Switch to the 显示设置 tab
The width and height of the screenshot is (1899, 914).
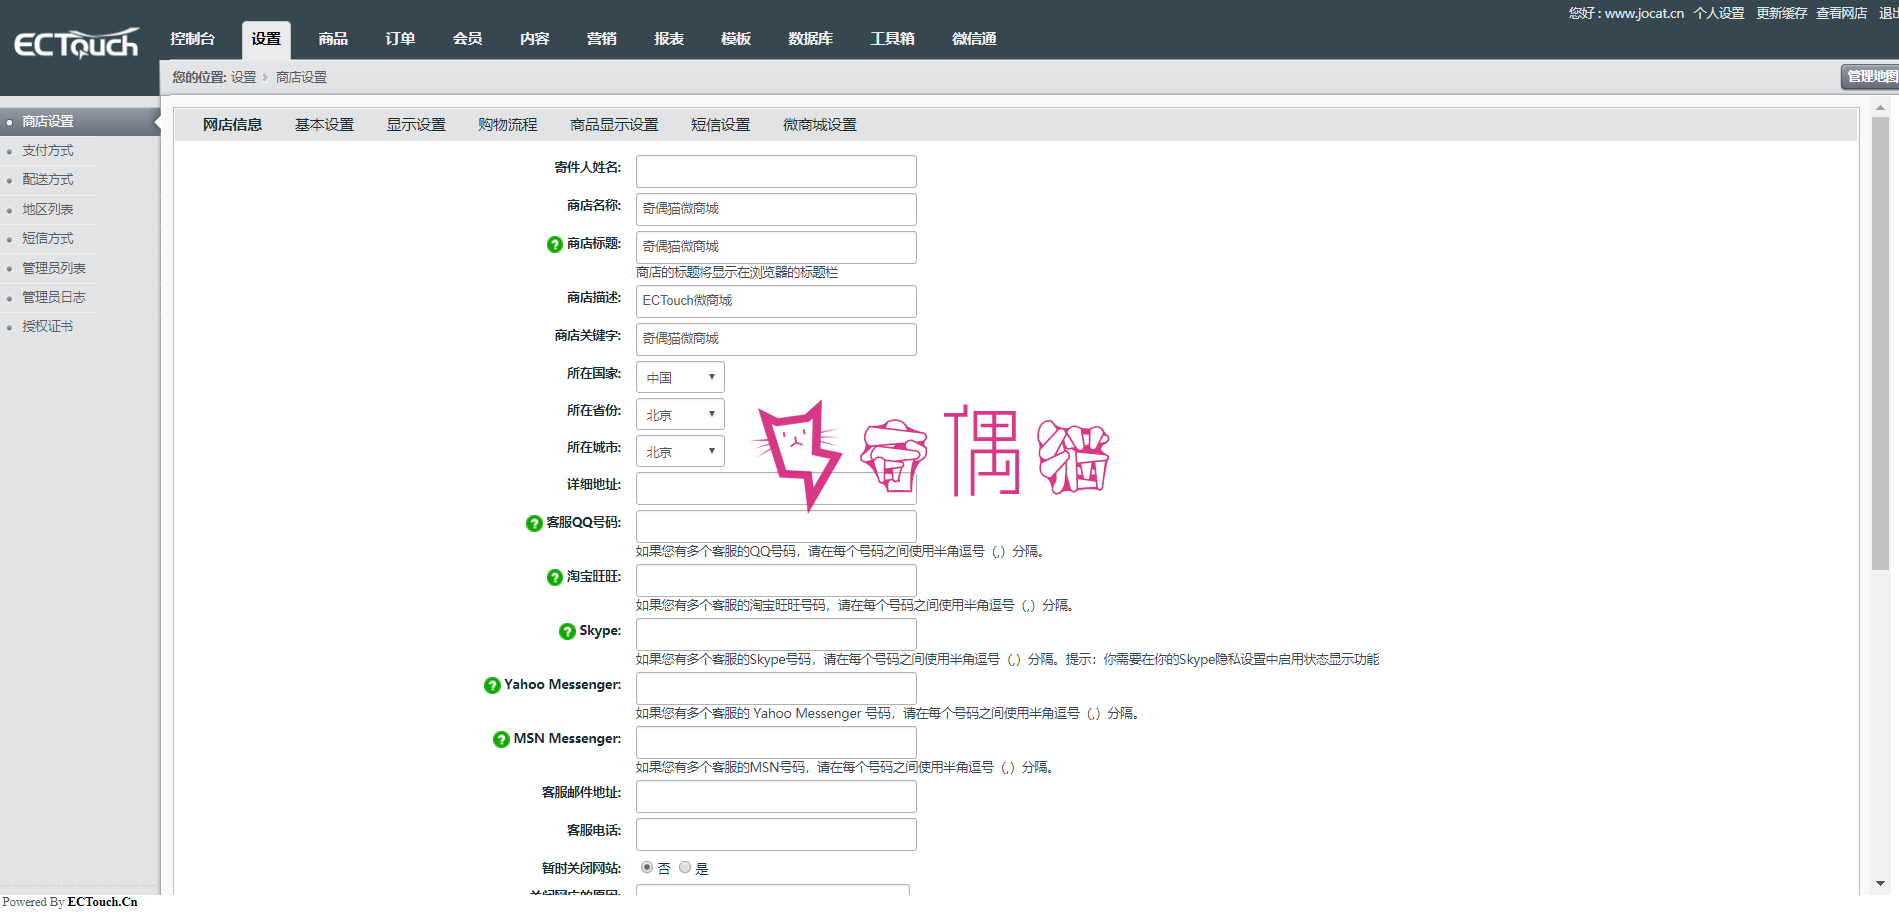pyautogui.click(x=416, y=125)
